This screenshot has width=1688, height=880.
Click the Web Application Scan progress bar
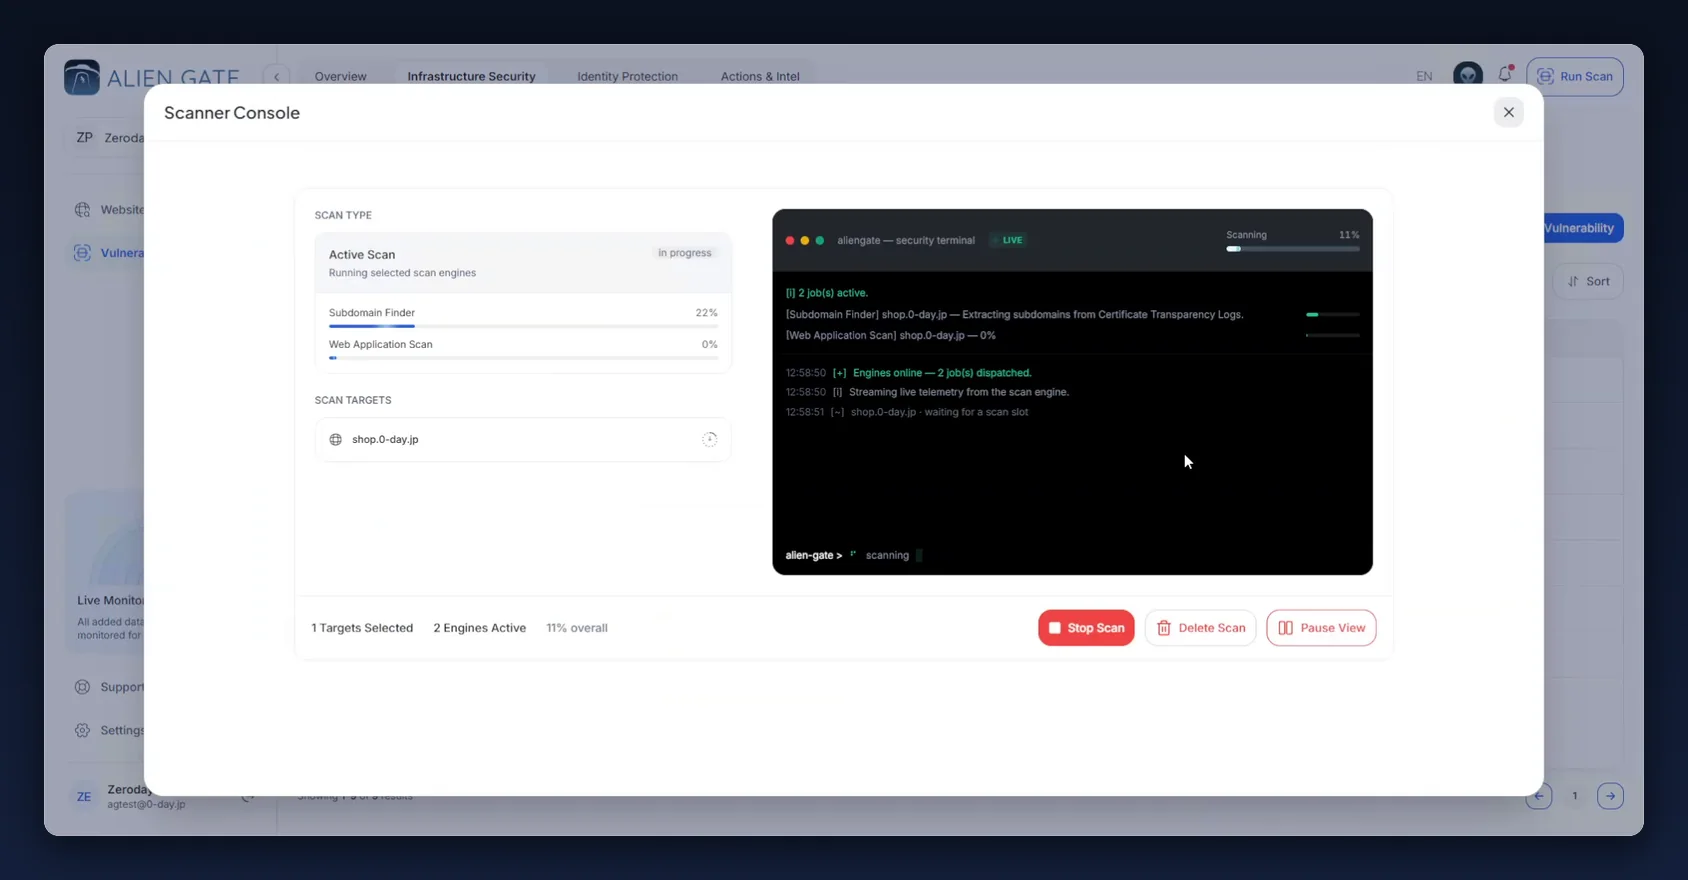(x=523, y=357)
